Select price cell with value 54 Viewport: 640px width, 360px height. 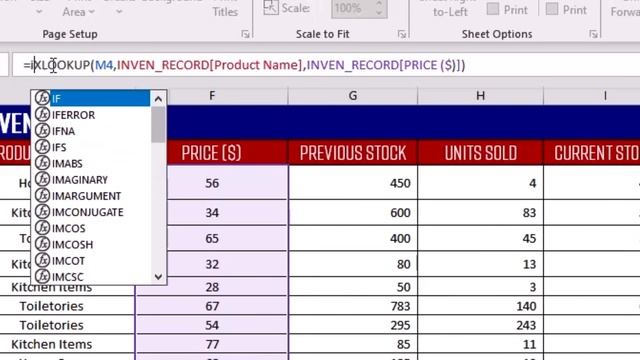[212, 325]
